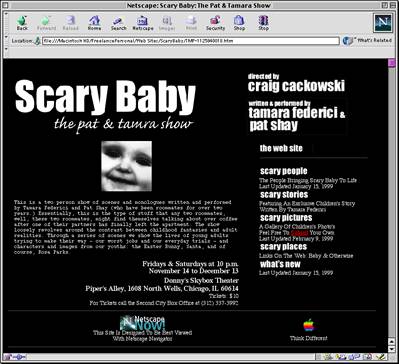Click the Shop toolbar button
Image resolution: width=399 pixels, height=364 pixels.
click(239, 23)
